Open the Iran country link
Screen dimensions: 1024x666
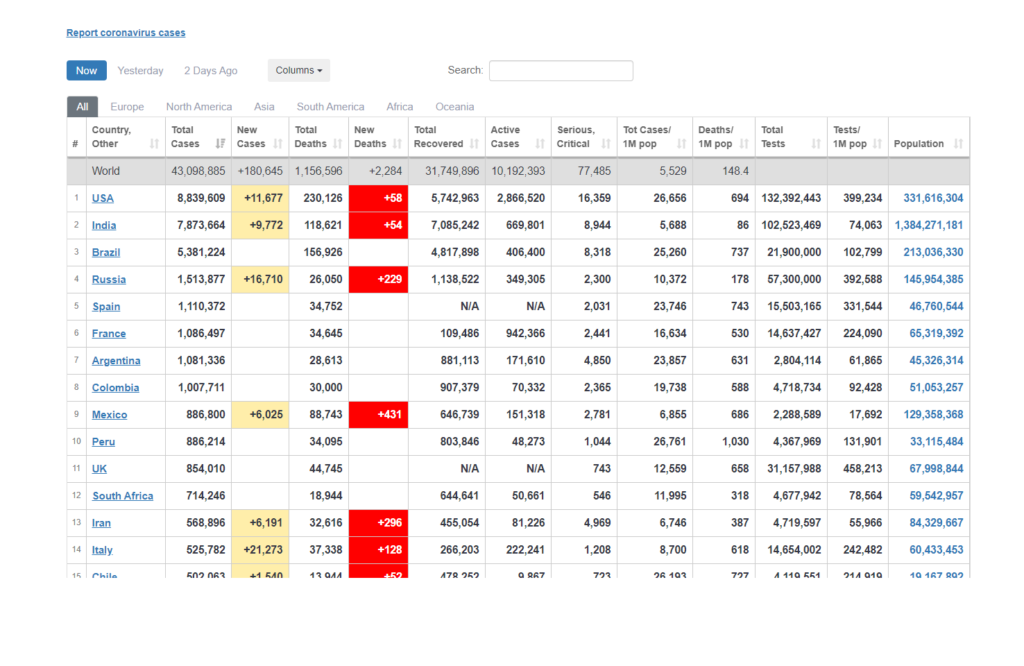(101, 523)
